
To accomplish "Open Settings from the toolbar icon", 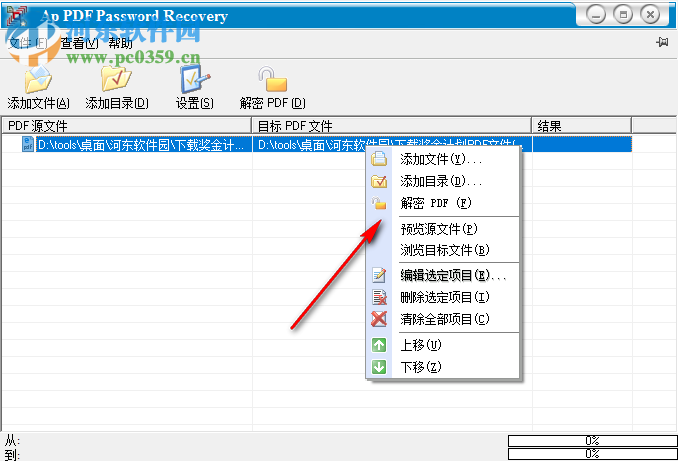I will [x=195, y=79].
